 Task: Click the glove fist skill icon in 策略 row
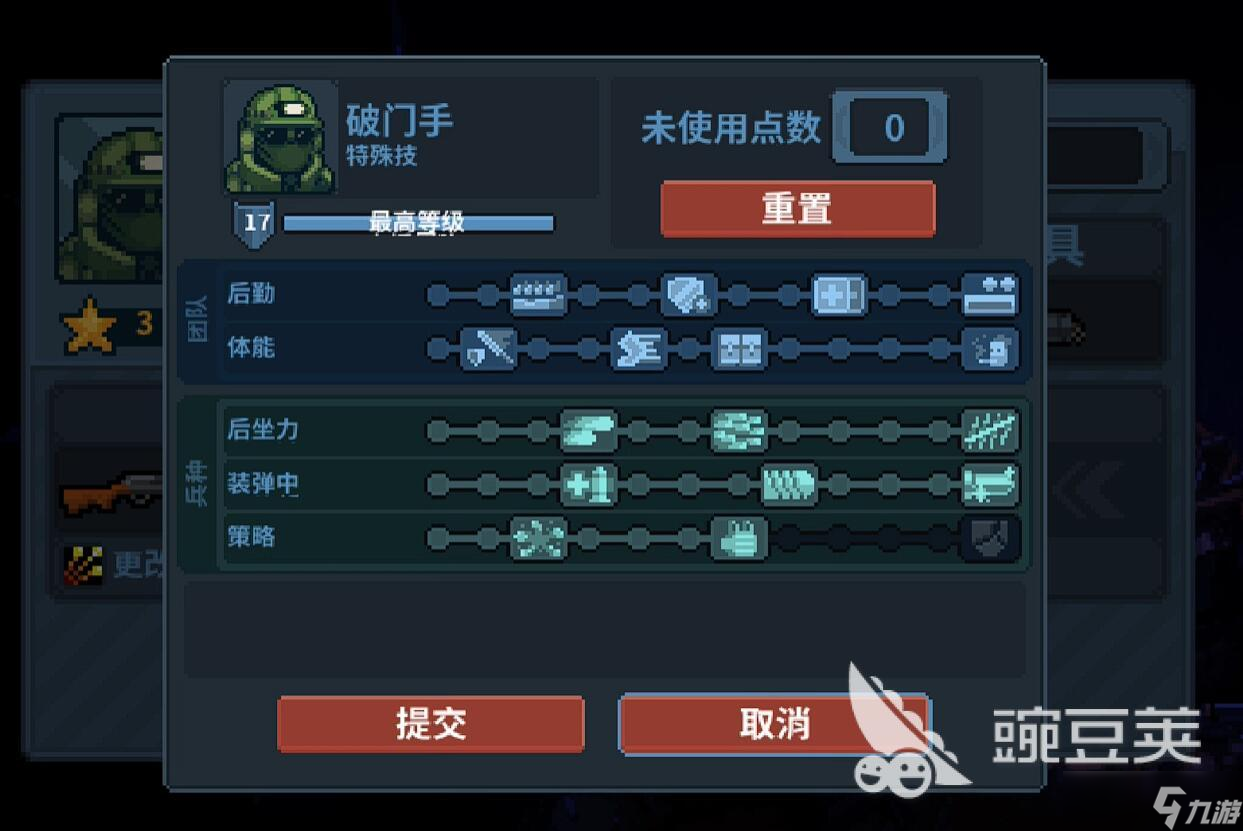pyautogui.click(x=739, y=539)
